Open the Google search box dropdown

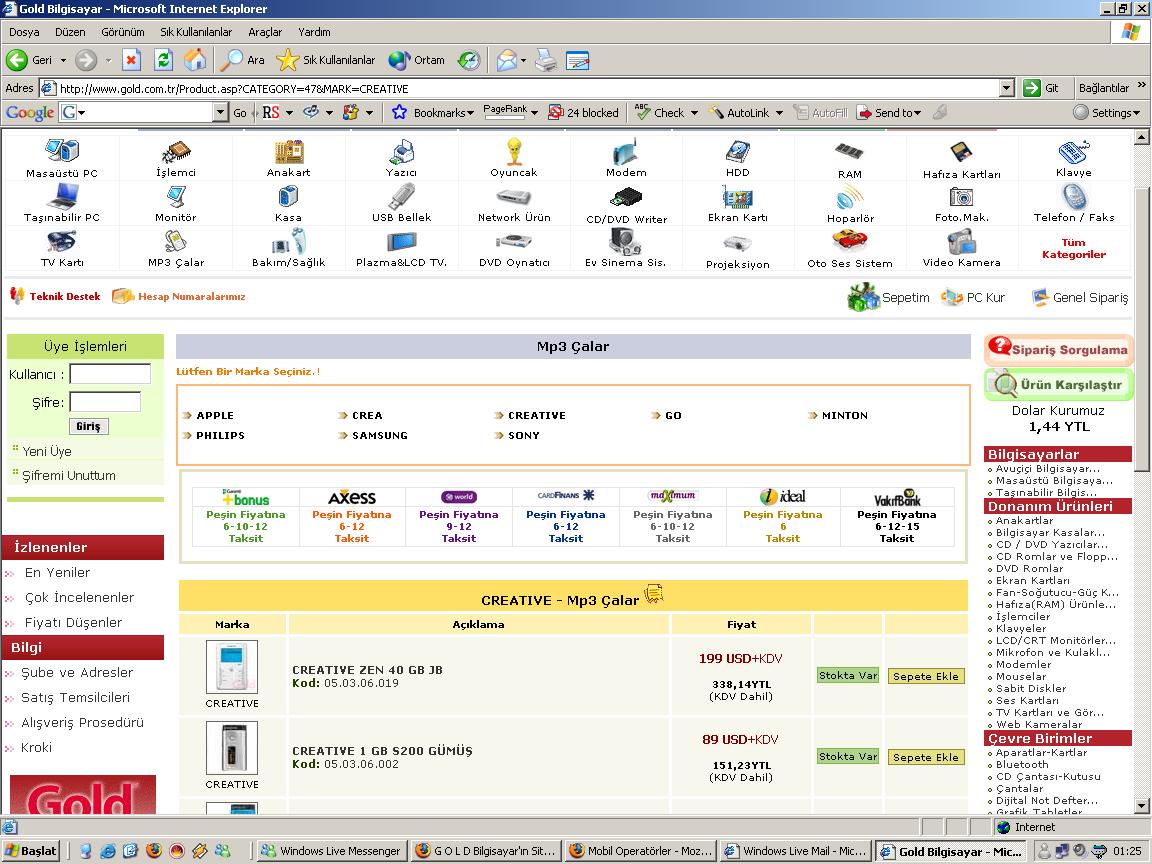coord(220,112)
